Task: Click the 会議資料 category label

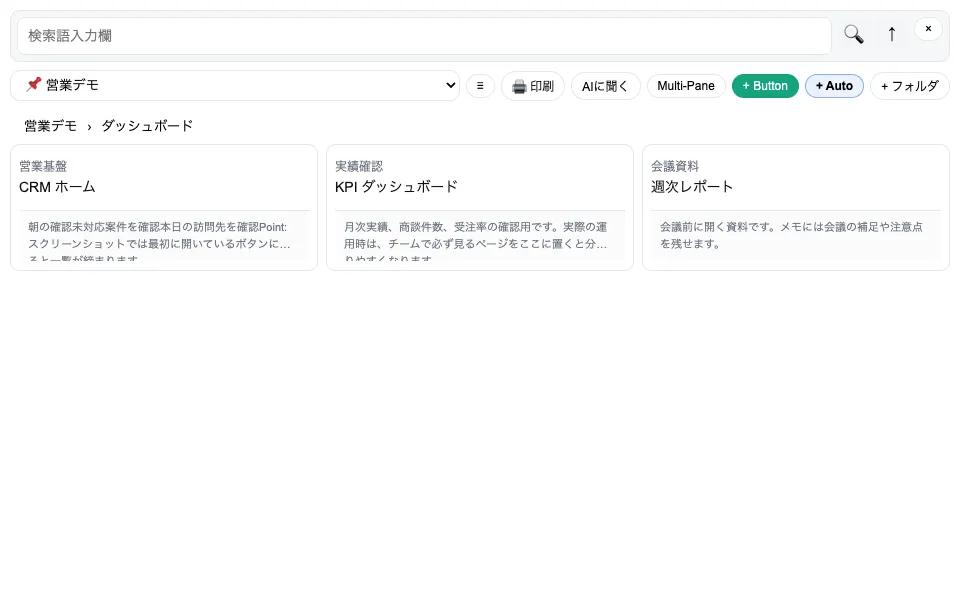Action: pyautogui.click(x=675, y=166)
